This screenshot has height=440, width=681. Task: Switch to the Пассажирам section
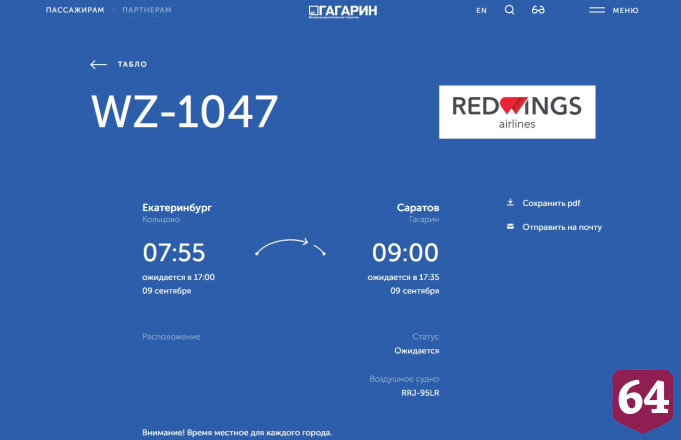[x=75, y=10]
